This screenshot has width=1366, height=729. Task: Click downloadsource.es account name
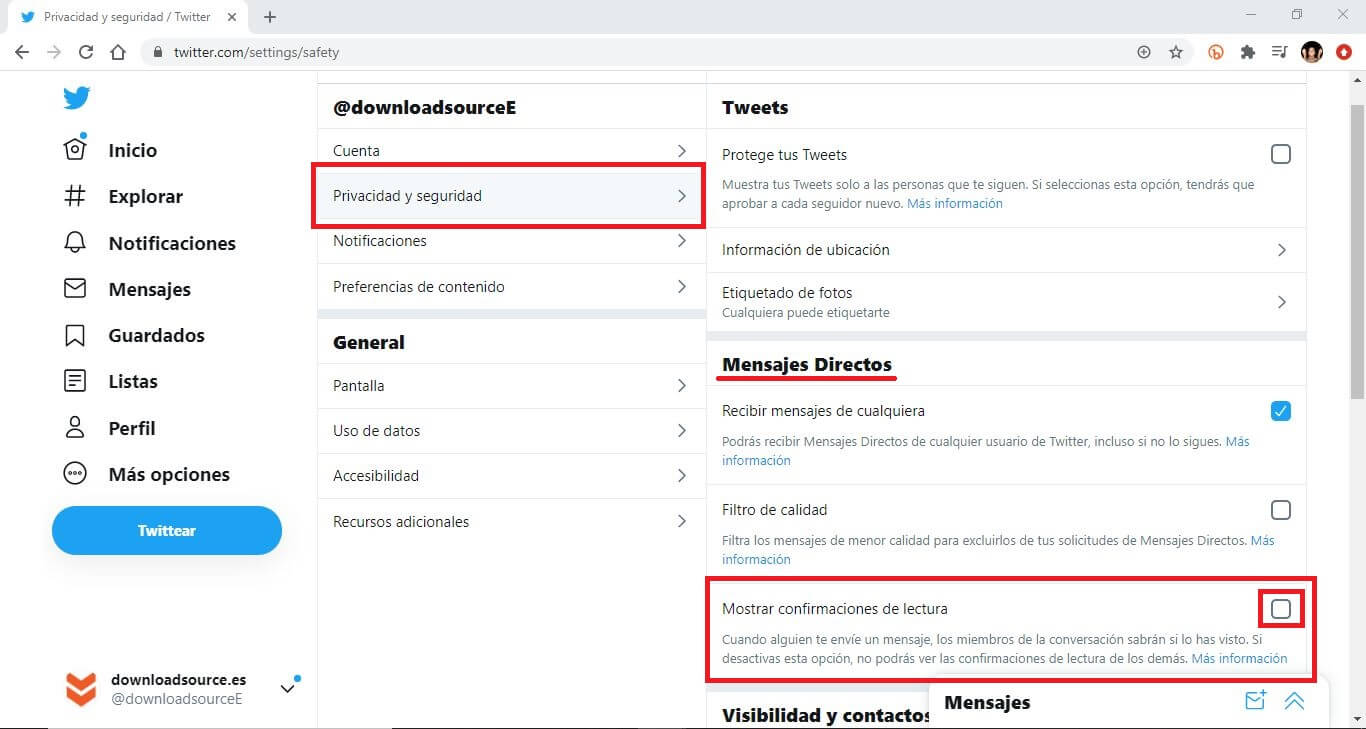click(178, 679)
